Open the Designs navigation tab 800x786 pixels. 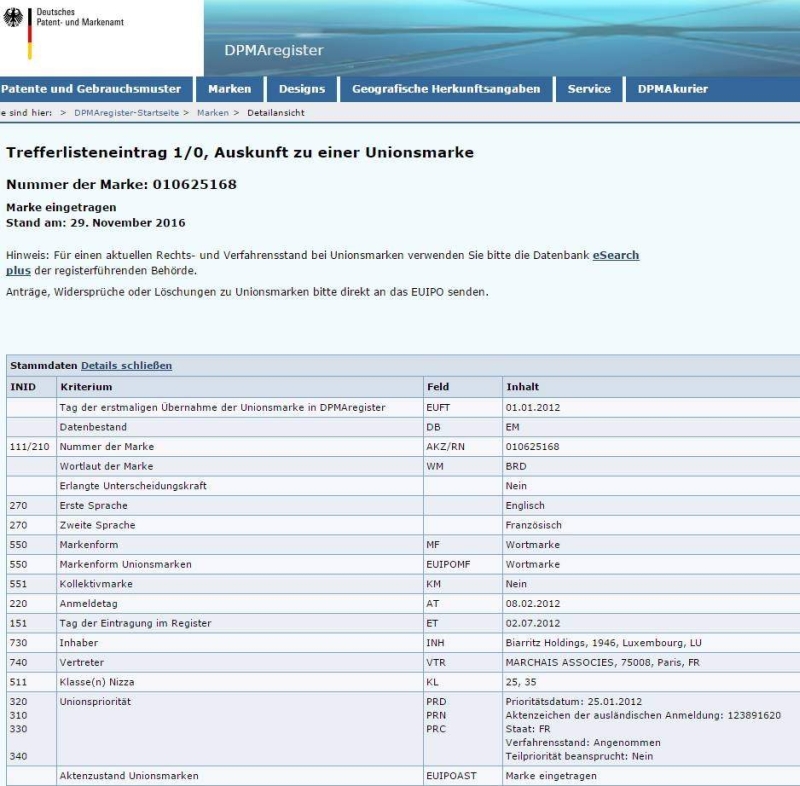[301, 89]
